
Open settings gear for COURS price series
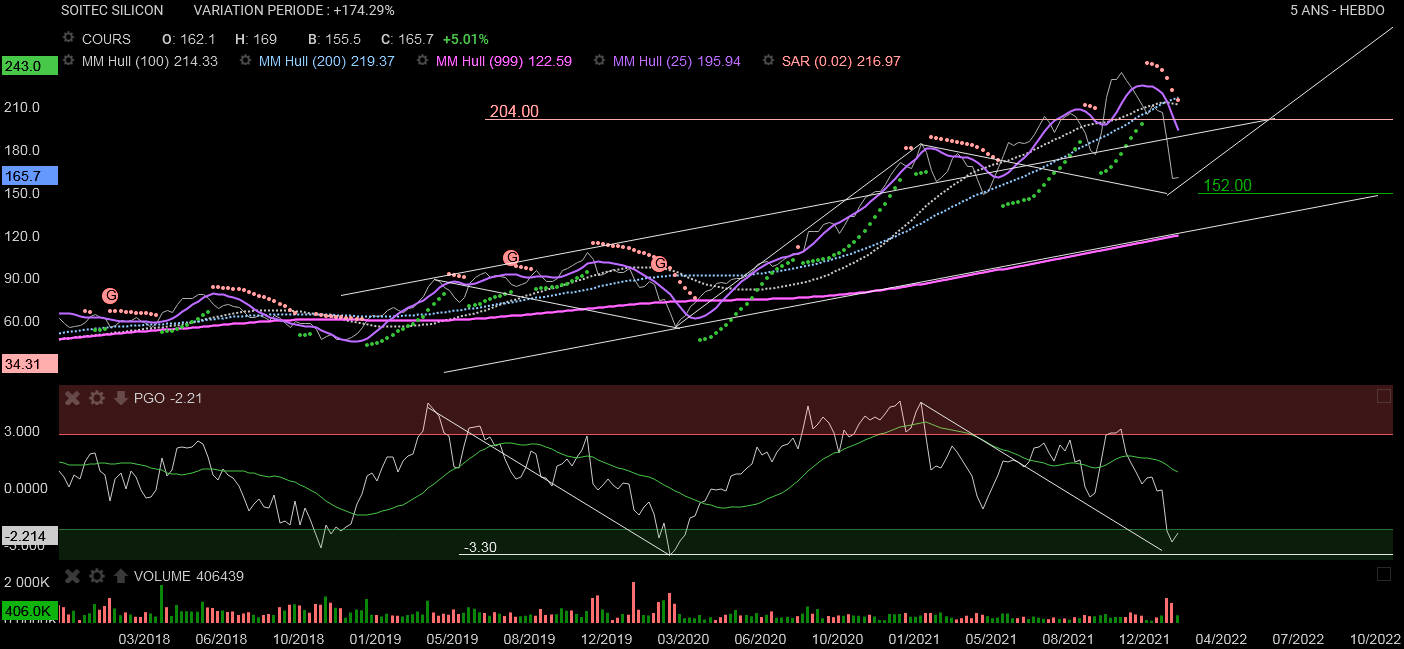tap(68, 38)
